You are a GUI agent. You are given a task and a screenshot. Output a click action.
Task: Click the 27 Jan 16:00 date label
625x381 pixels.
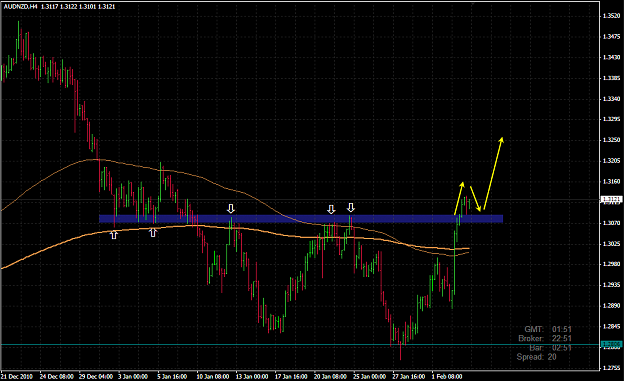[409, 376]
